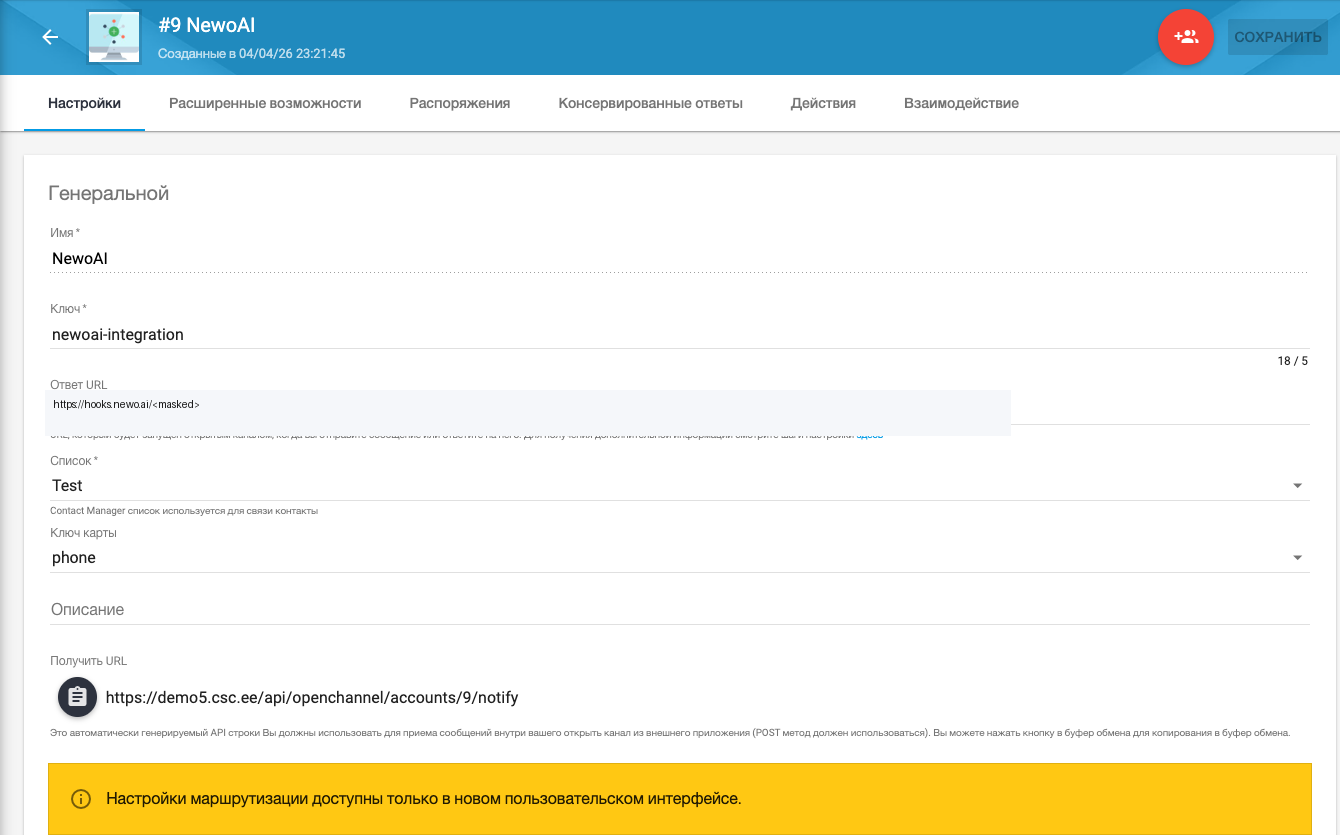The width and height of the screenshot is (1340, 835).
Task: Click the Ключ field with newoai-integration
Action: pos(679,335)
